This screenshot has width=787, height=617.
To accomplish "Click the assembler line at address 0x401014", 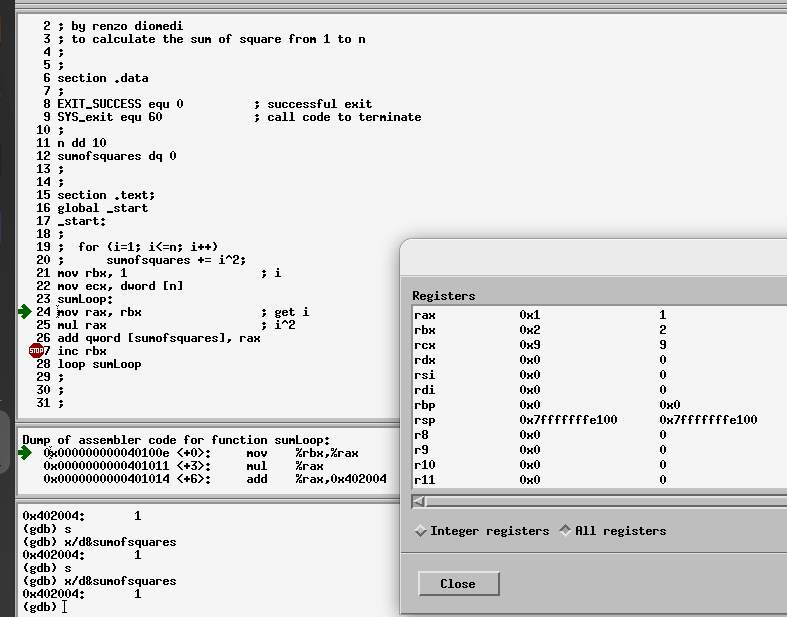I will coord(215,479).
